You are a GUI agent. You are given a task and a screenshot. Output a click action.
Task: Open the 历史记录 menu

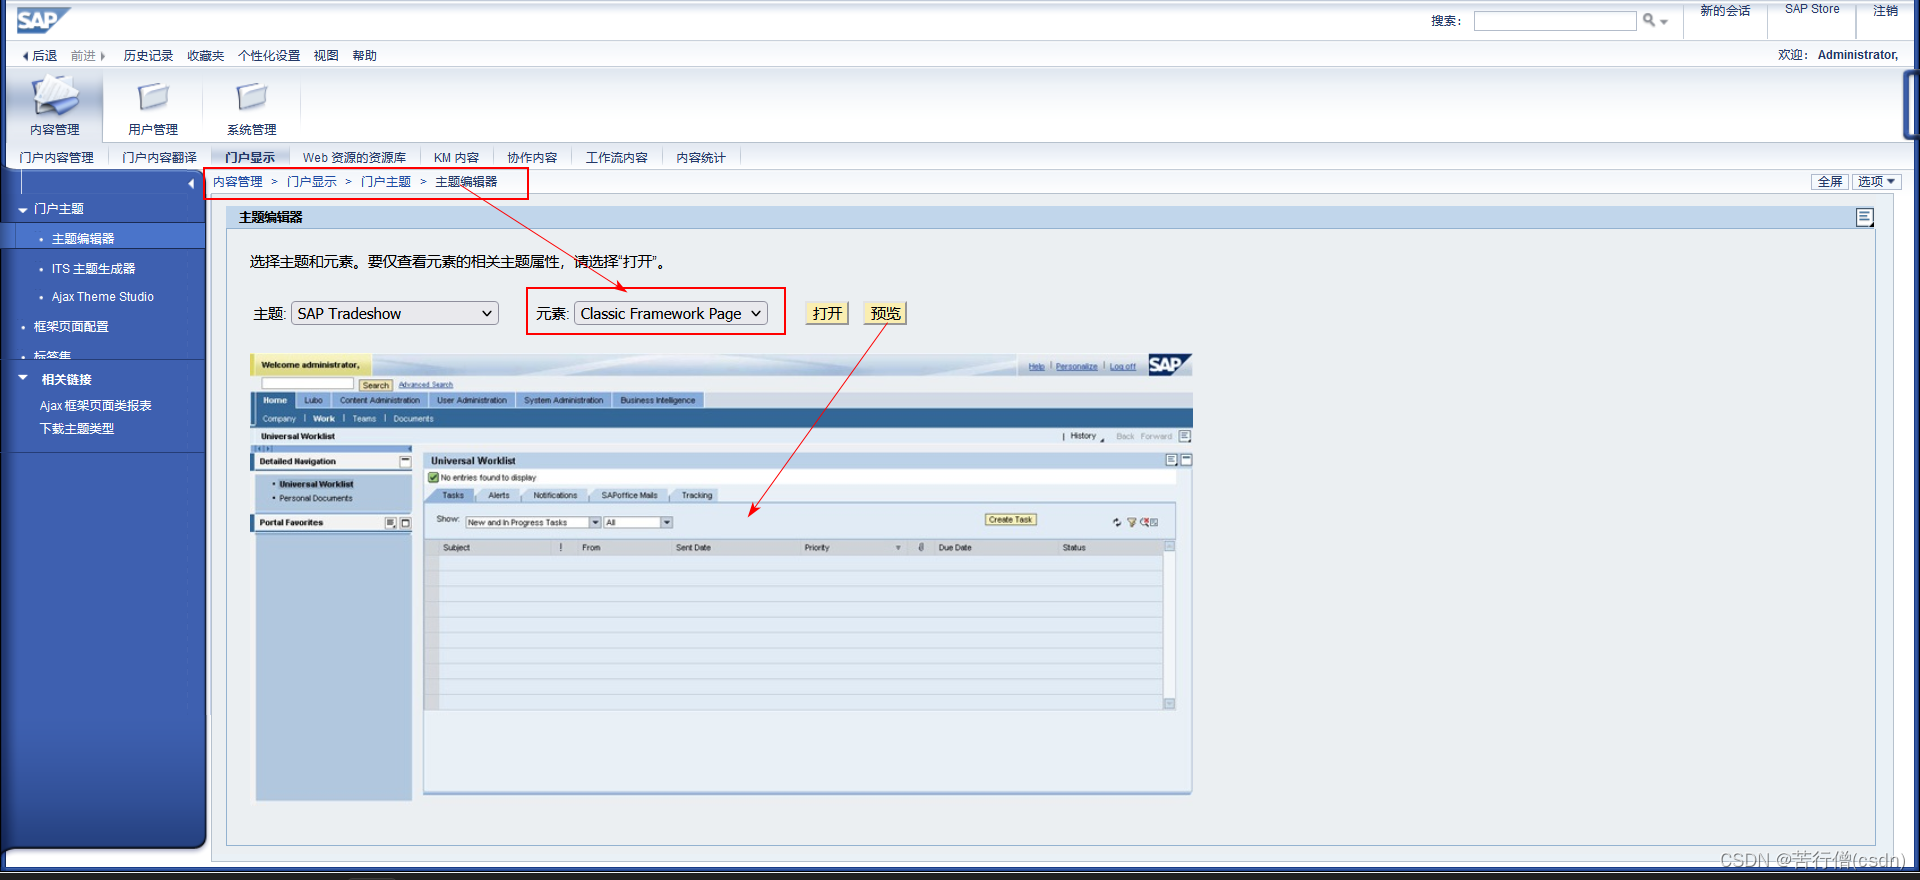tap(148, 56)
